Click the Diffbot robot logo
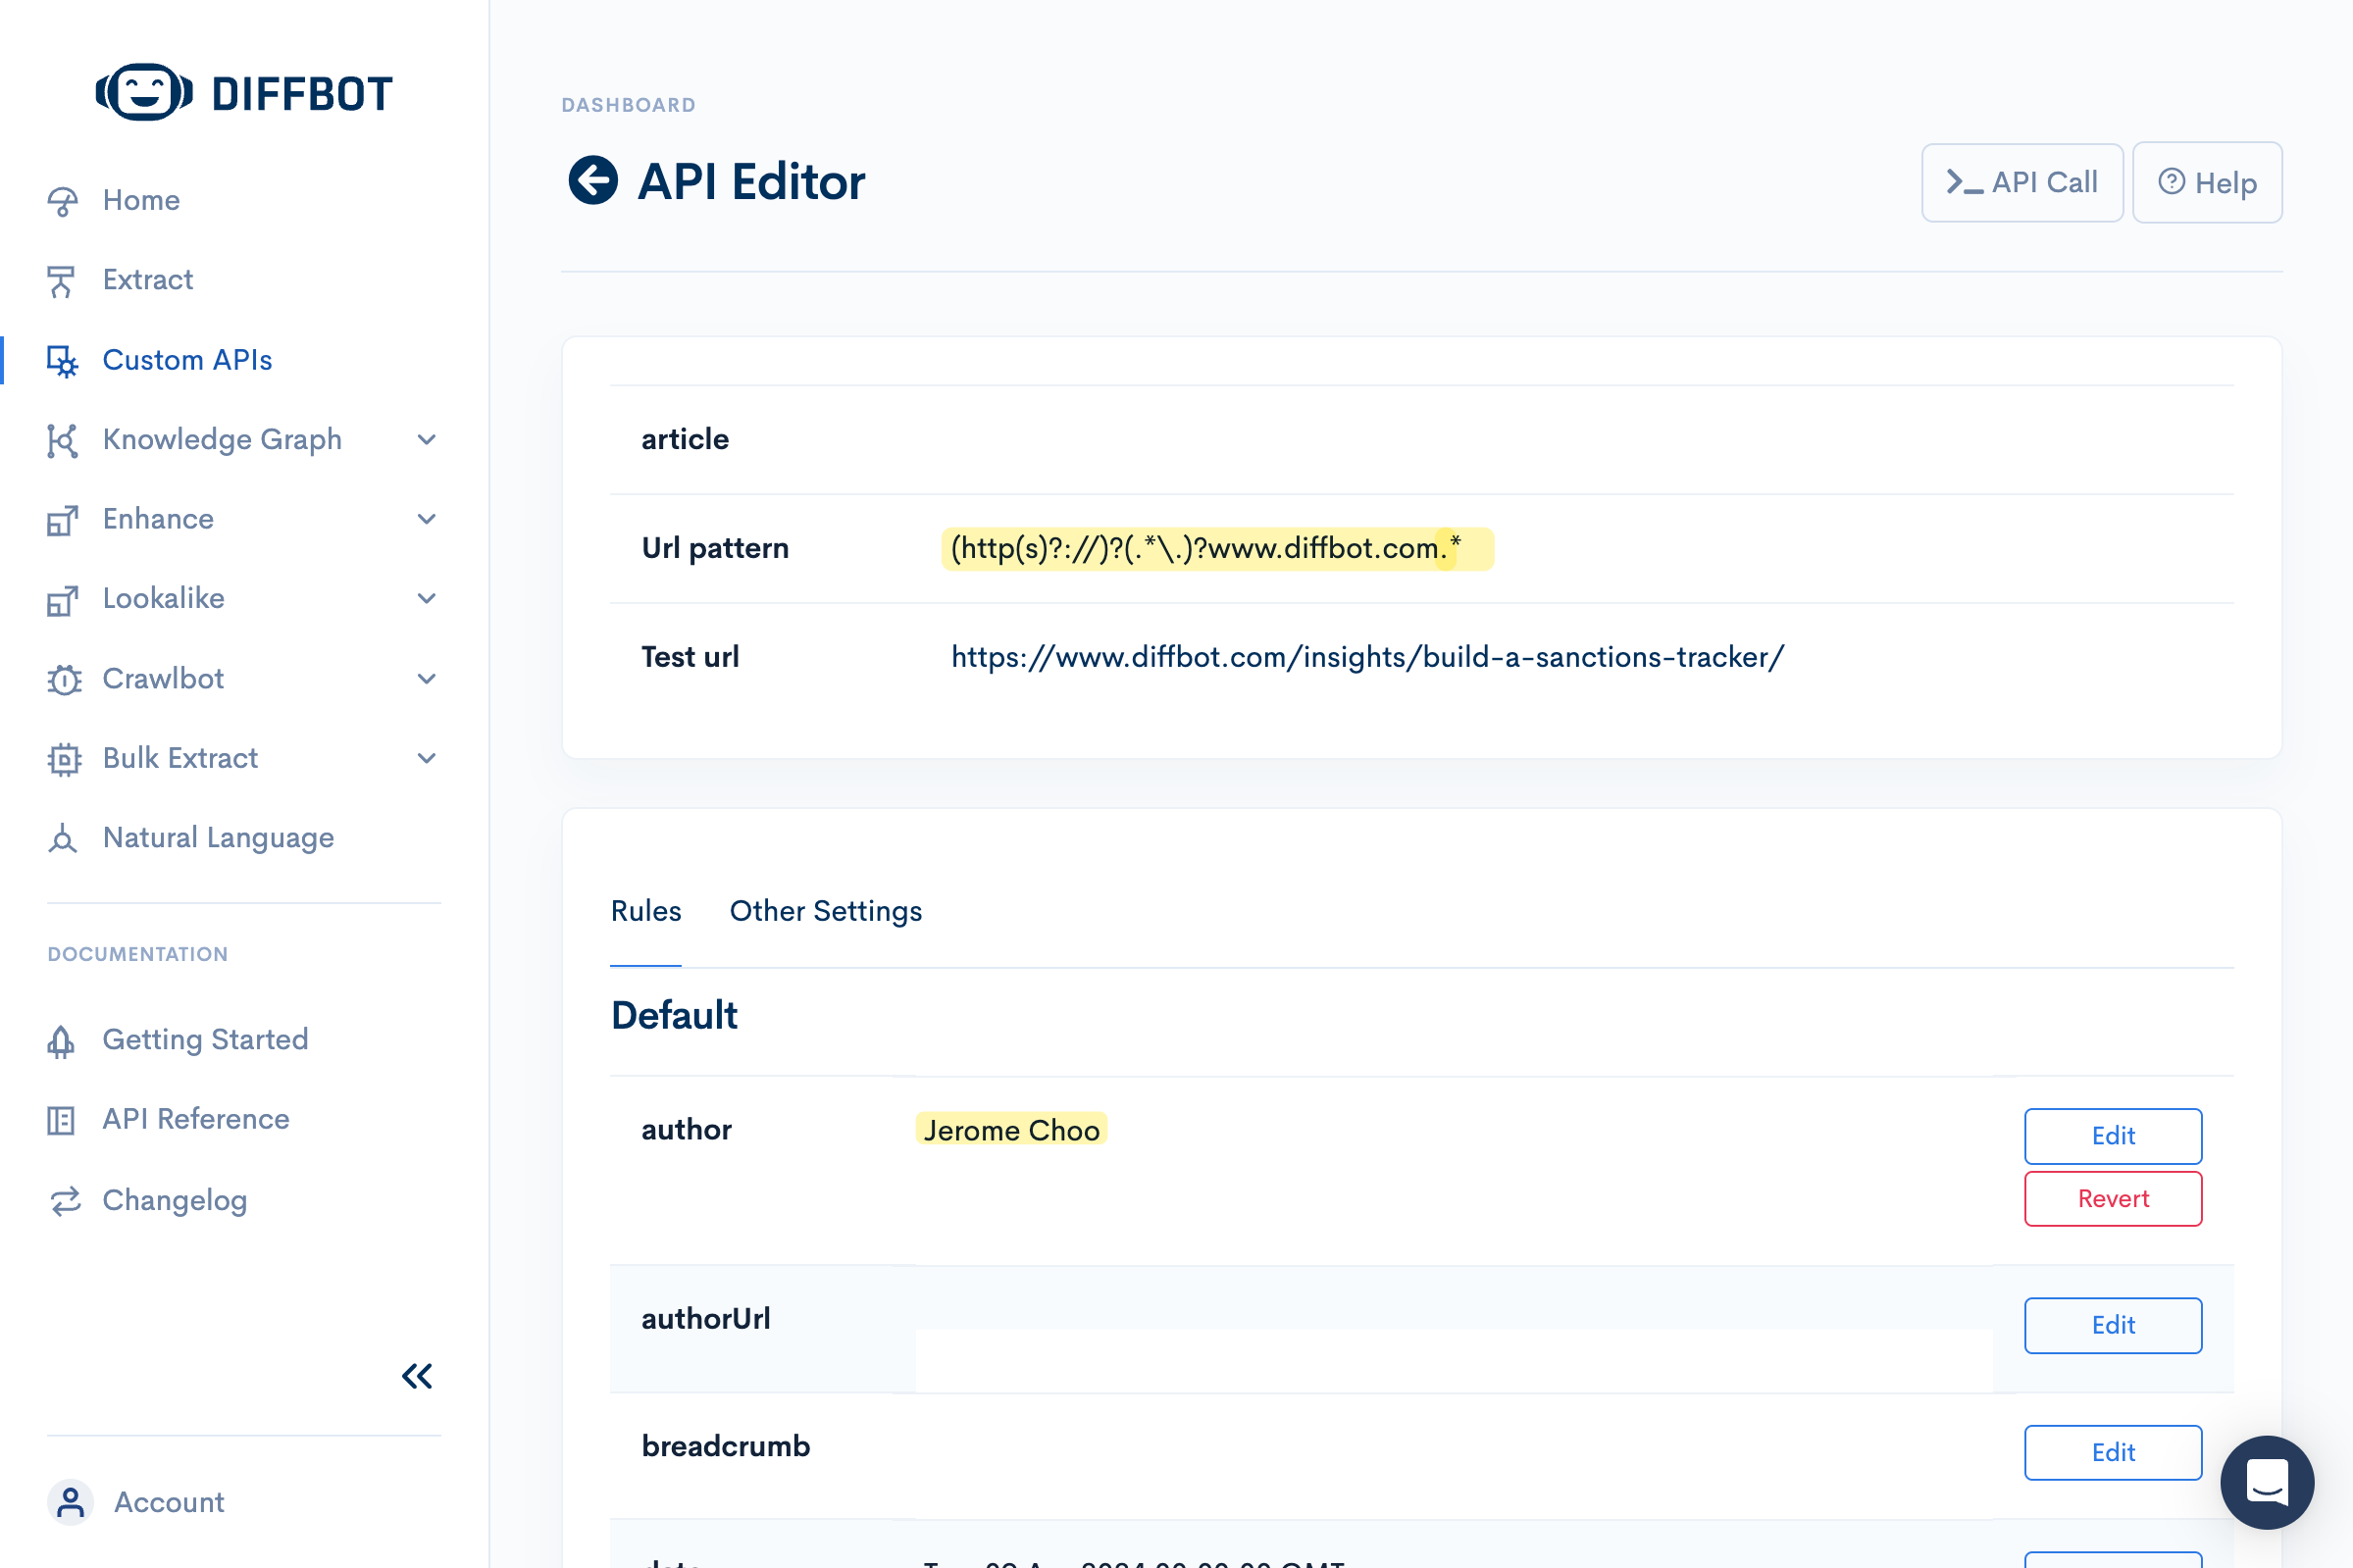 (x=144, y=93)
